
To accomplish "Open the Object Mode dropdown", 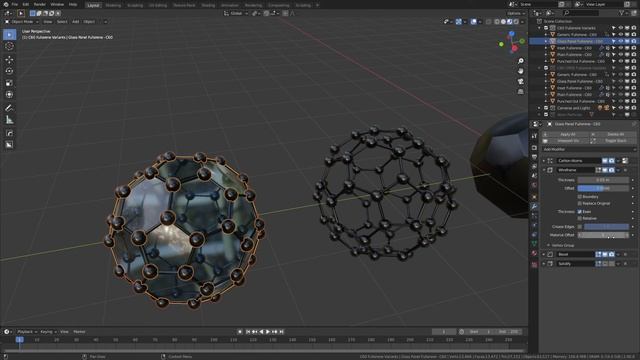I will (22, 22).
